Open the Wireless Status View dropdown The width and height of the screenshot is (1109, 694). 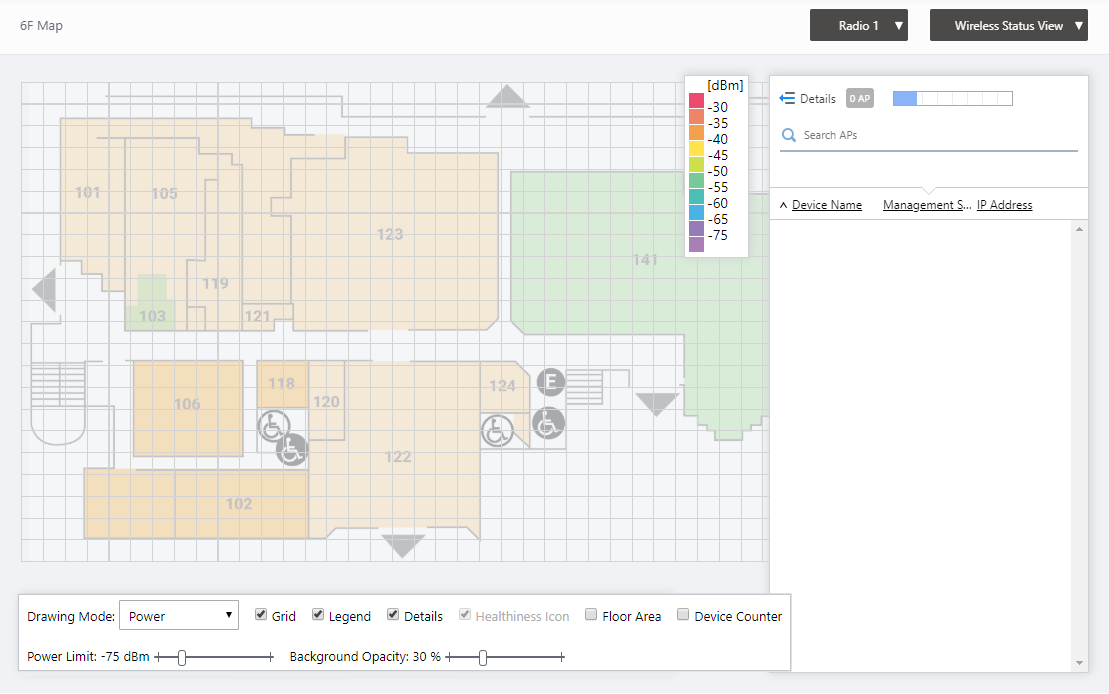pyautogui.click(x=1008, y=26)
